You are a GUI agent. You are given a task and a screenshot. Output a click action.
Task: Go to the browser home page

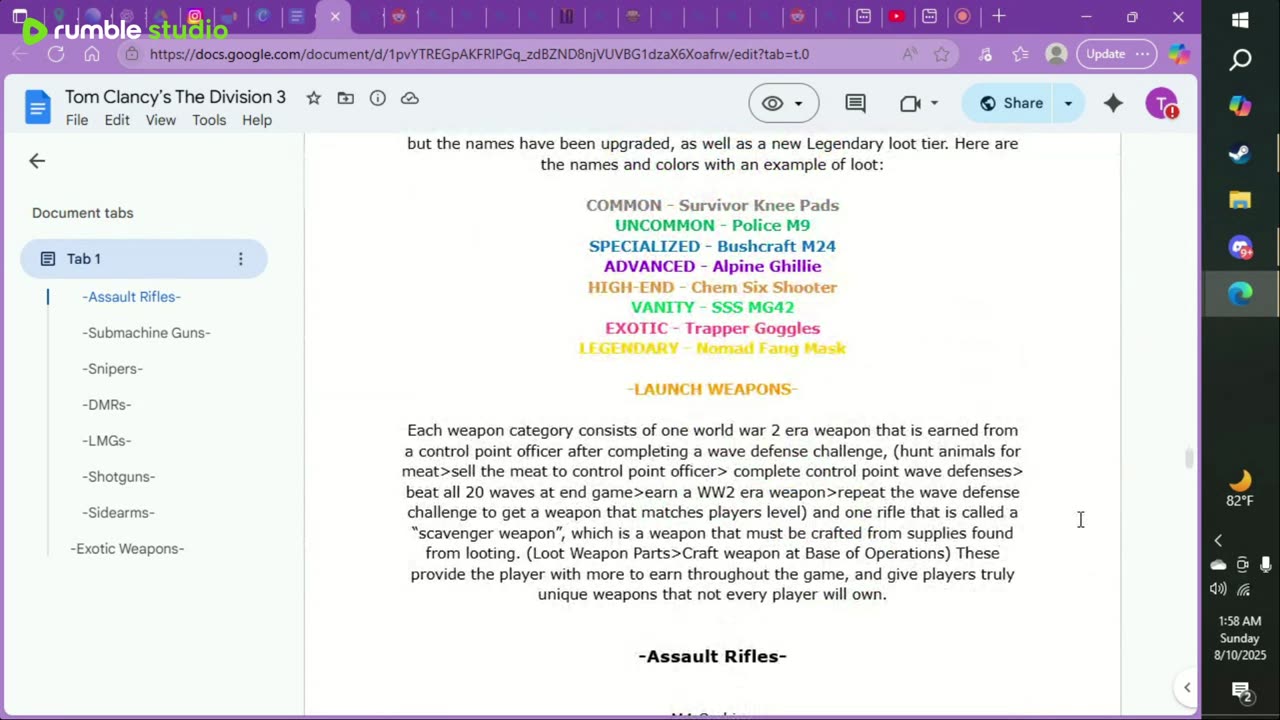[x=92, y=54]
